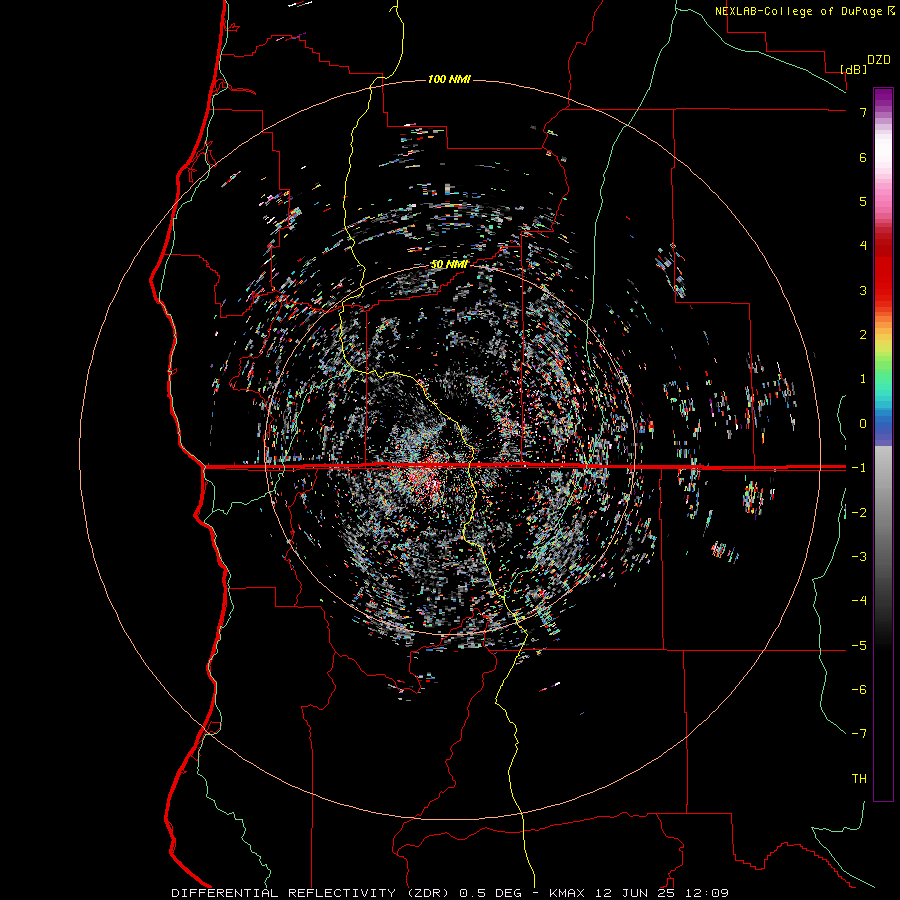
Task: Click the [dB] units label
Action: pos(853,69)
